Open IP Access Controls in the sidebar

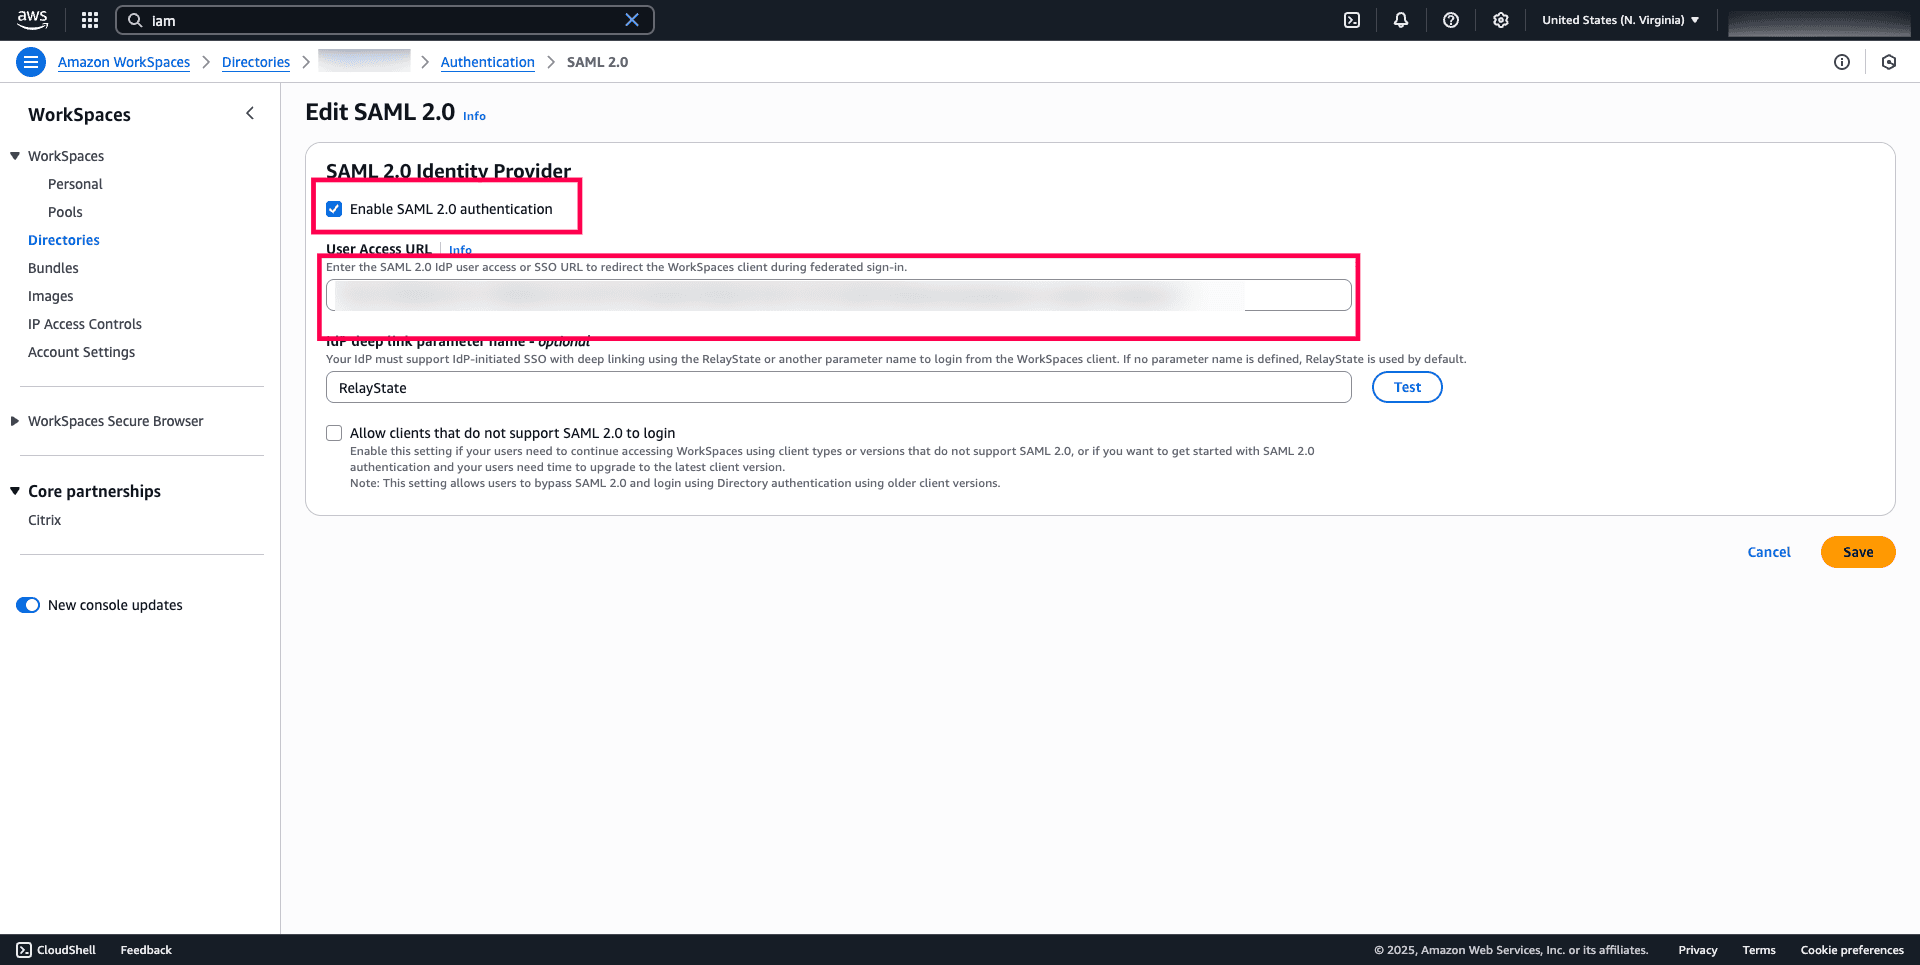coord(85,324)
